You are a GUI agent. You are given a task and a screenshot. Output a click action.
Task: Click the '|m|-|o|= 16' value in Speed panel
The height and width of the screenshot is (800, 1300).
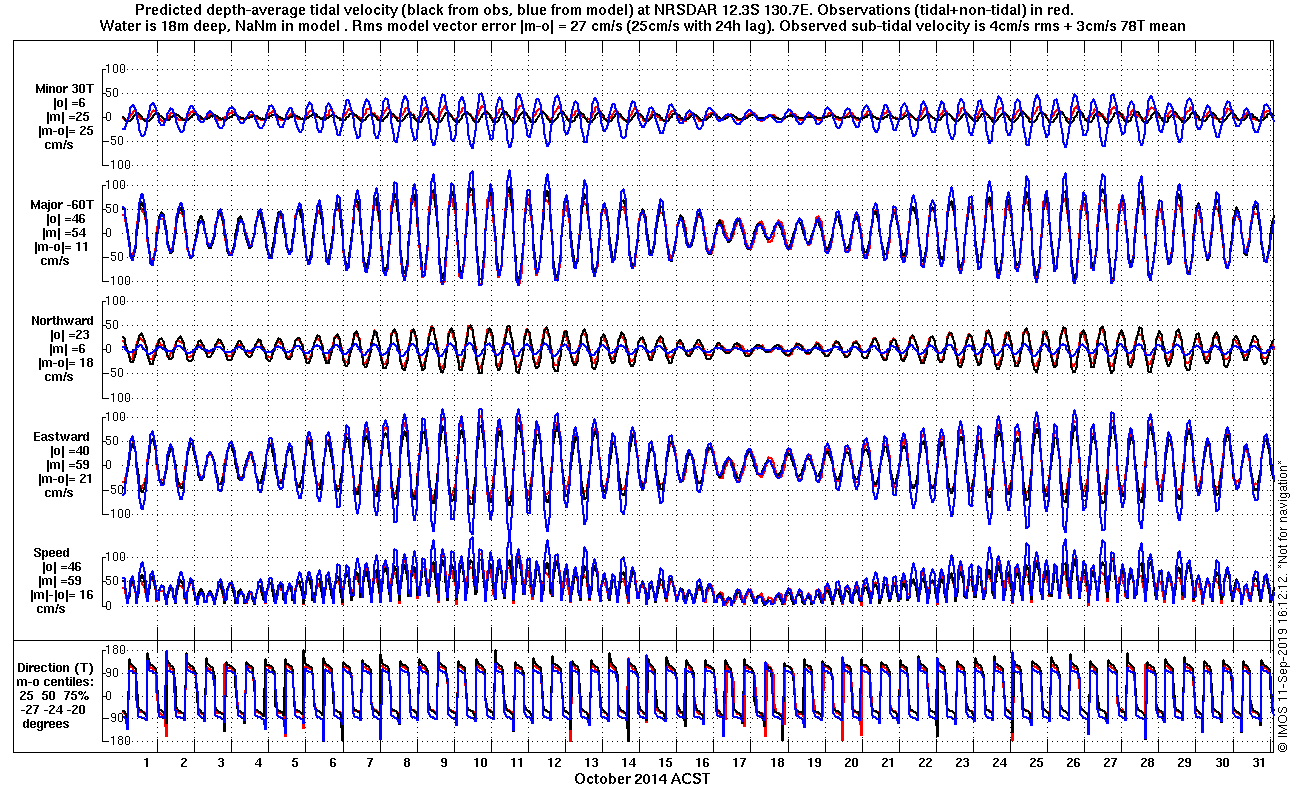tap(62, 595)
